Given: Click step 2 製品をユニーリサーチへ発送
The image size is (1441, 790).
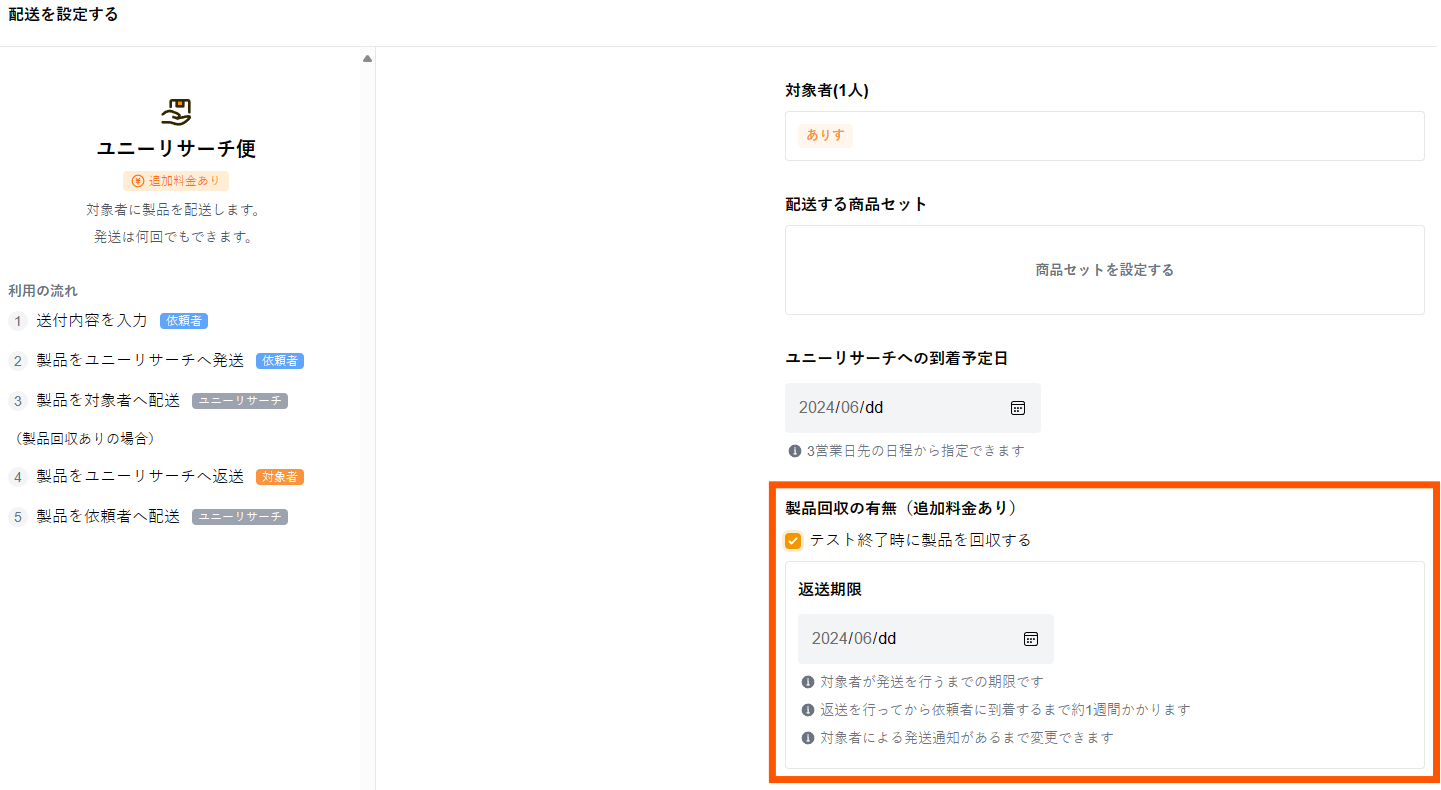Looking at the screenshot, I should (140, 361).
